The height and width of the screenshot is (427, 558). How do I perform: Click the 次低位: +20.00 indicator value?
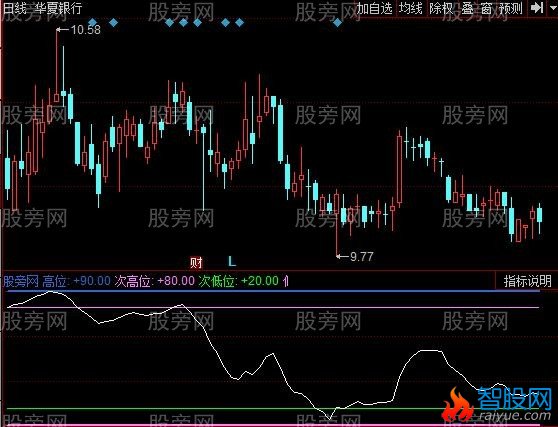tap(238, 281)
